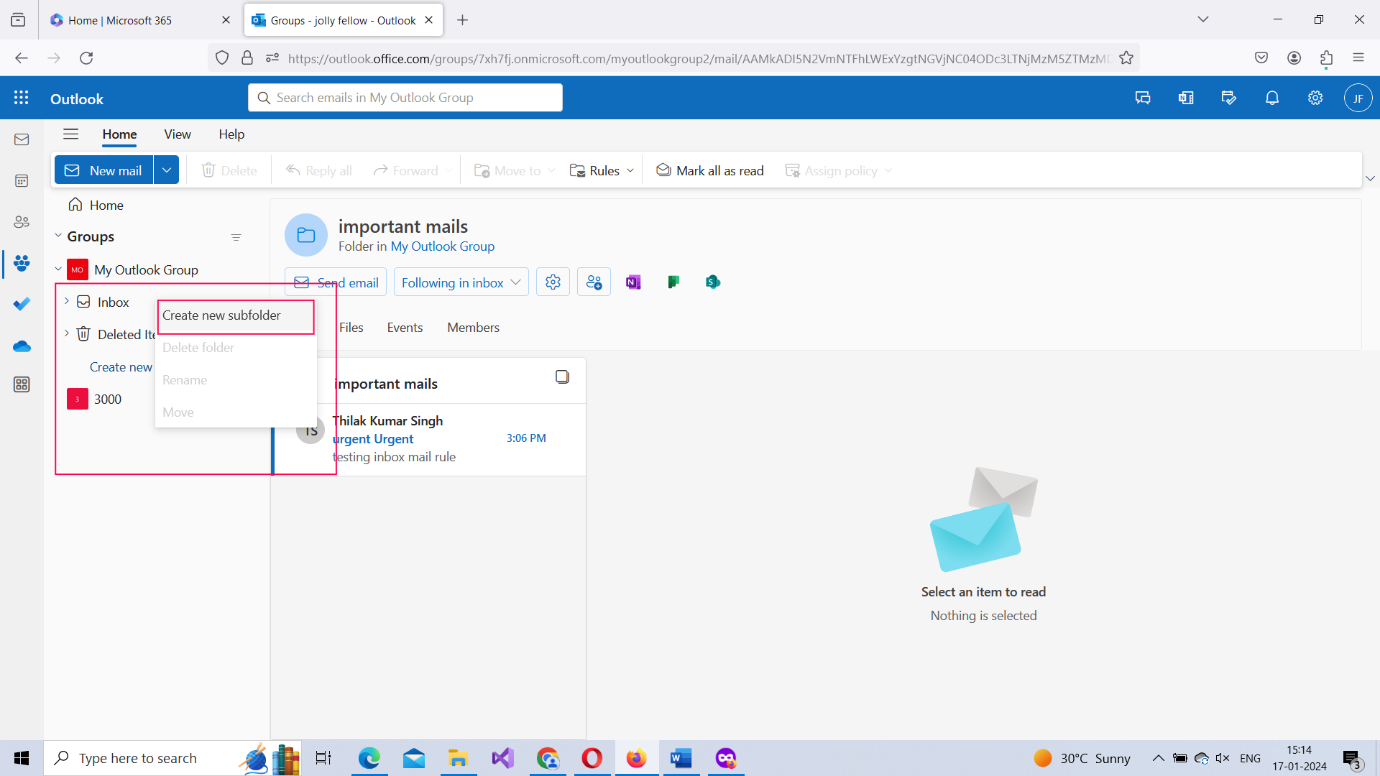Click the browser address bar URL
The width and height of the screenshot is (1380, 776).
click(698, 58)
